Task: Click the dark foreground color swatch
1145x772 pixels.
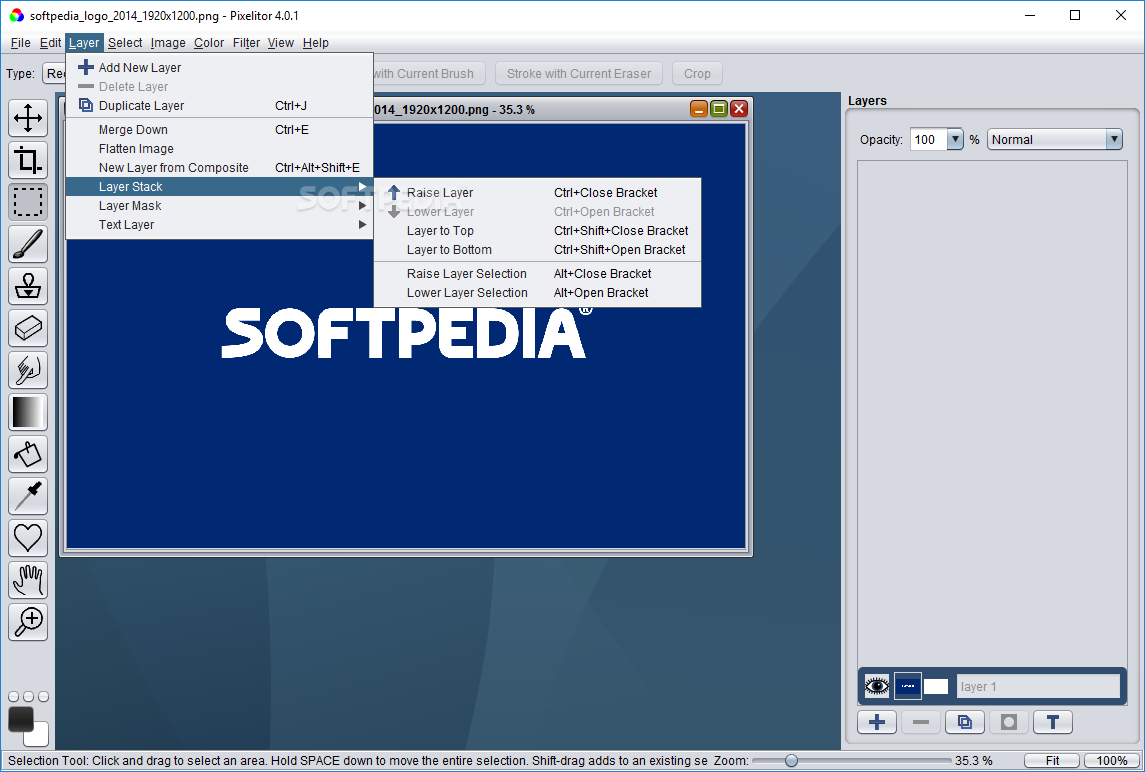Action: click(x=20, y=719)
